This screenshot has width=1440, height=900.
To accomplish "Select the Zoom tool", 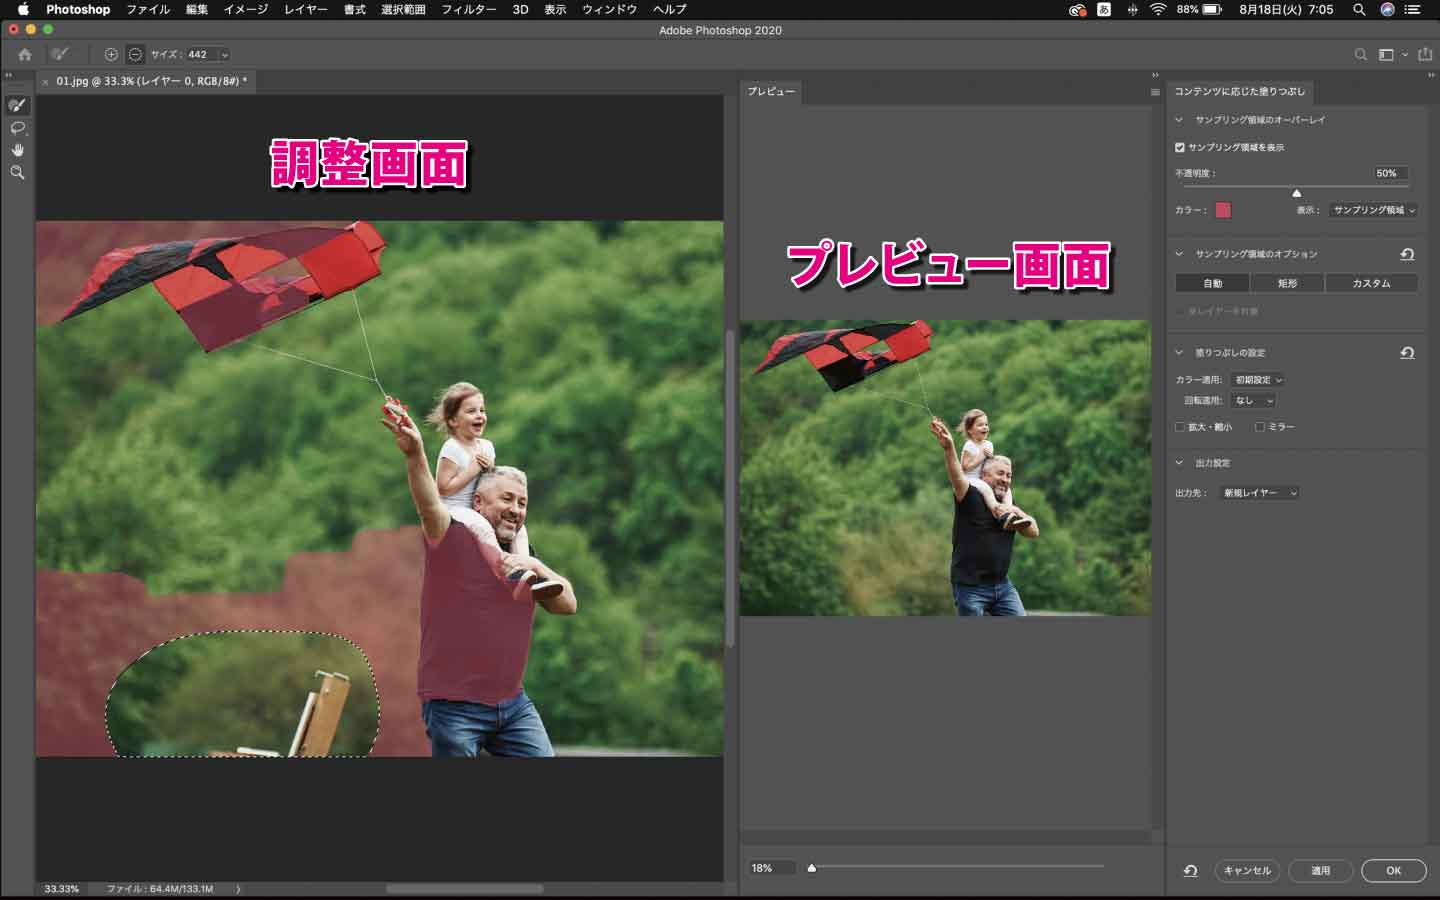I will point(16,172).
